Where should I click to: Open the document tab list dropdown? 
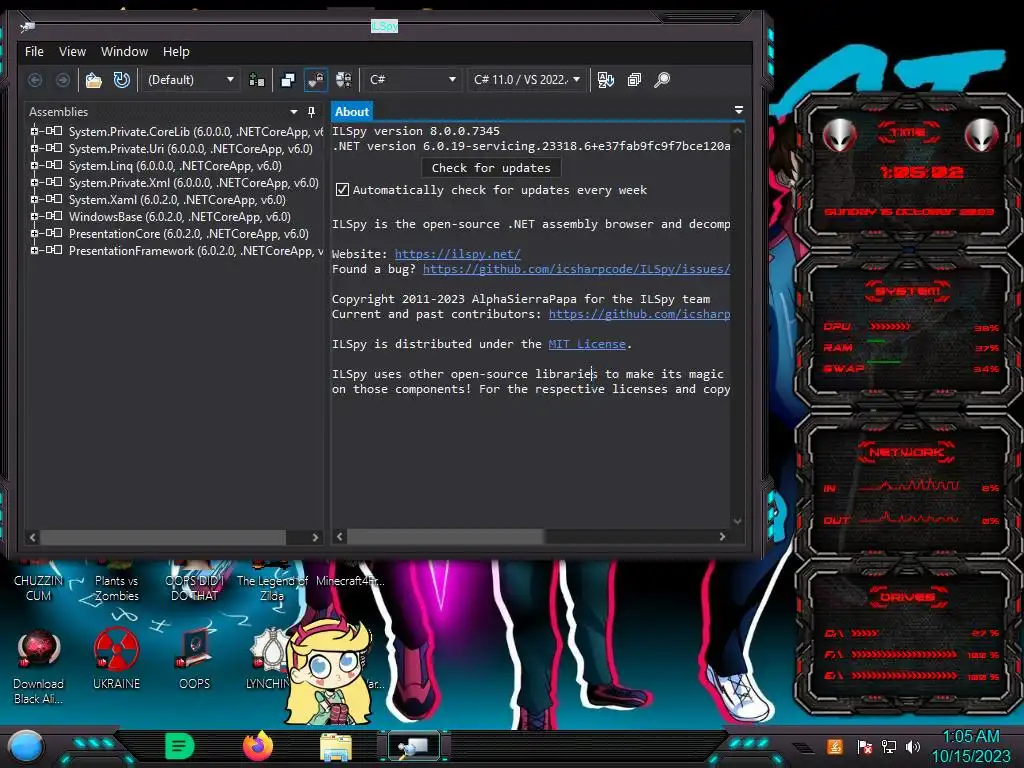(x=739, y=110)
